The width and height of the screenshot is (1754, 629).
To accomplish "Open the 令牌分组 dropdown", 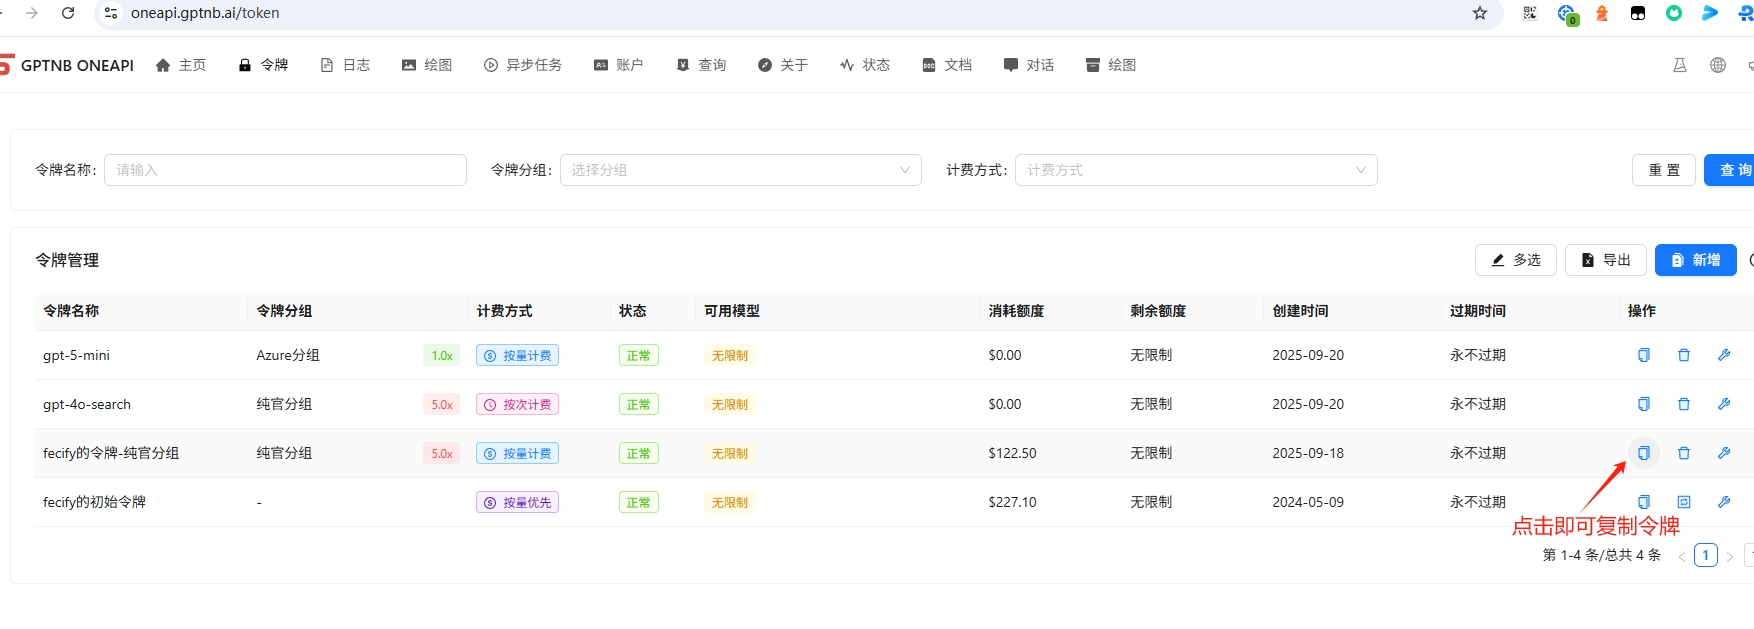I will 740,170.
